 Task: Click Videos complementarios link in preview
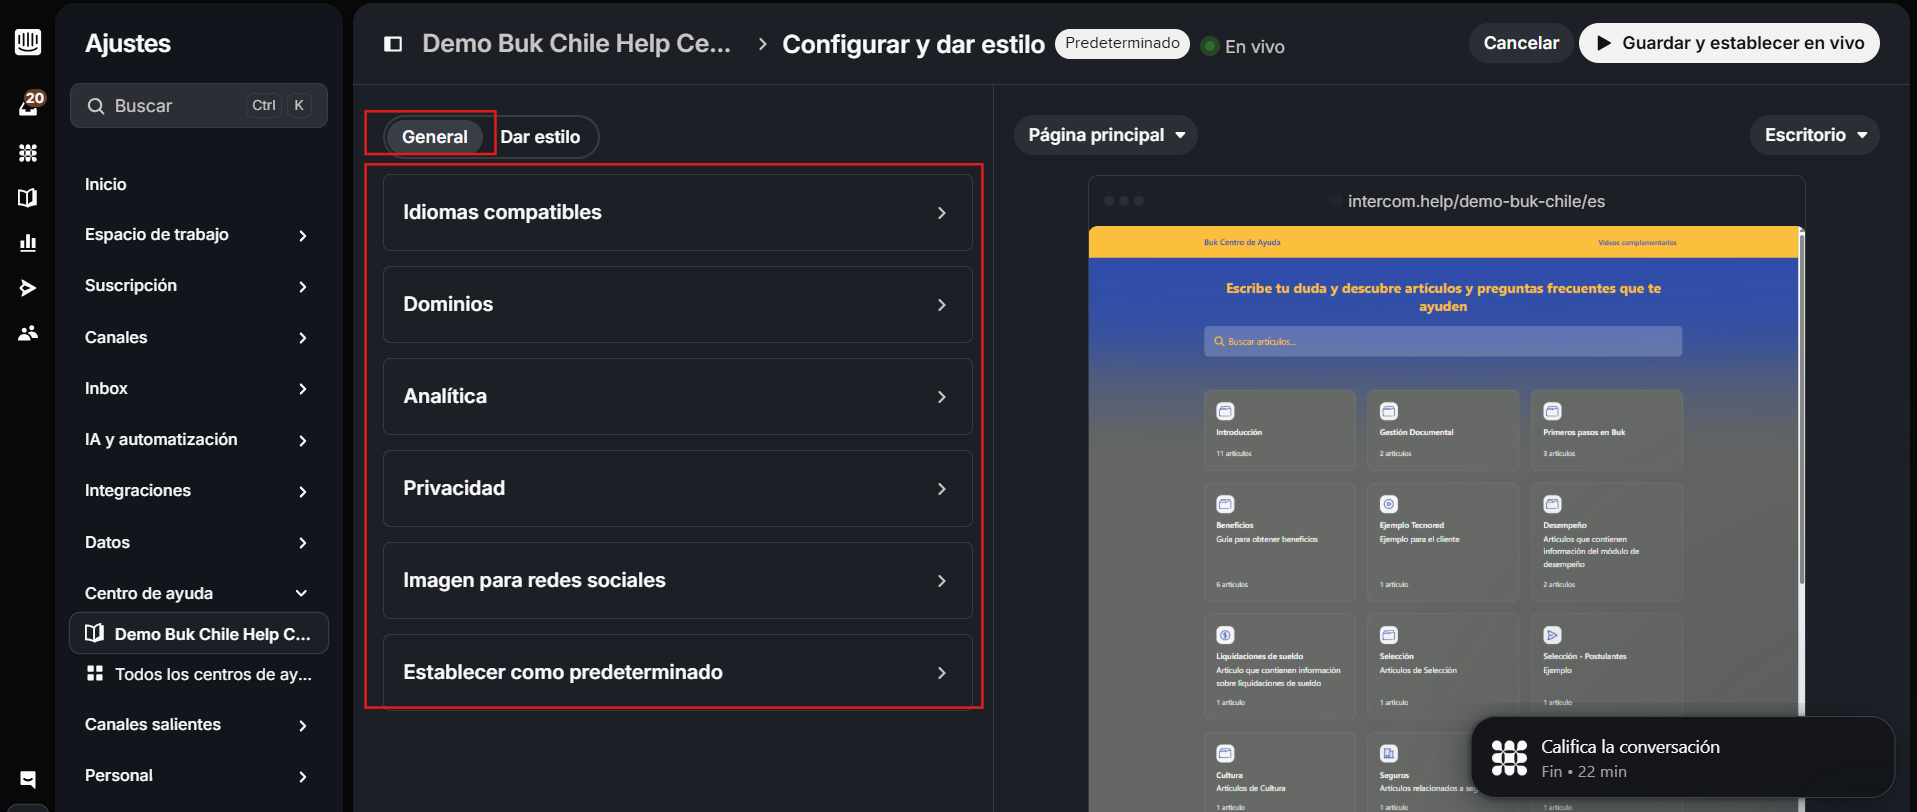(x=1637, y=242)
